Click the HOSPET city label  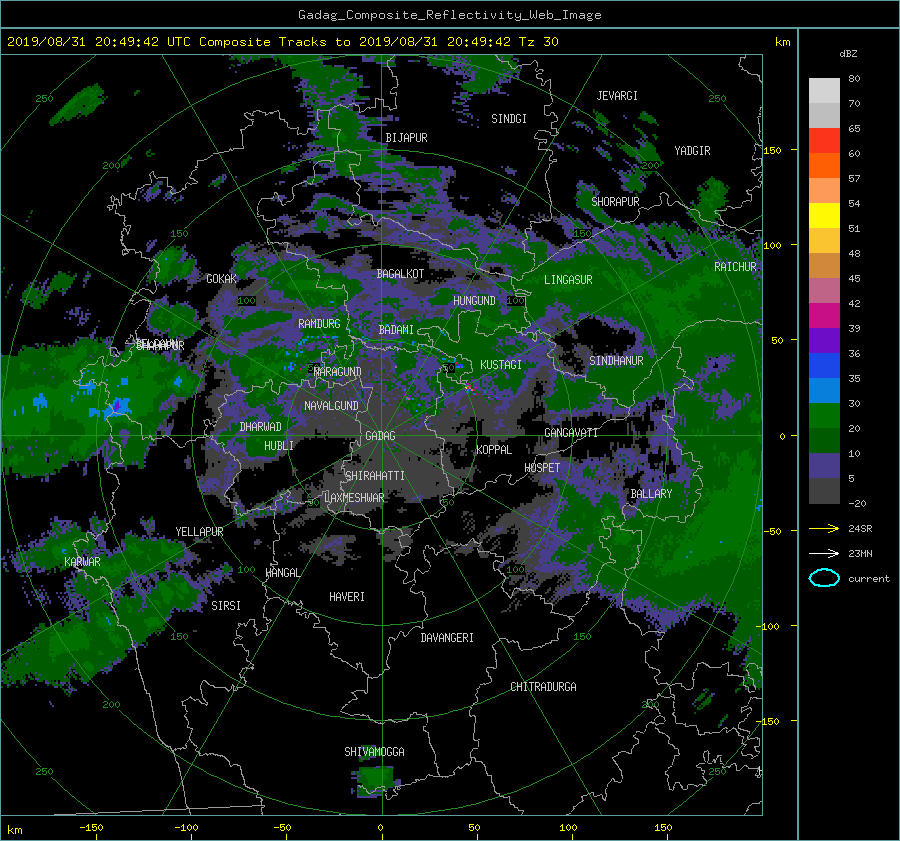[x=542, y=468]
